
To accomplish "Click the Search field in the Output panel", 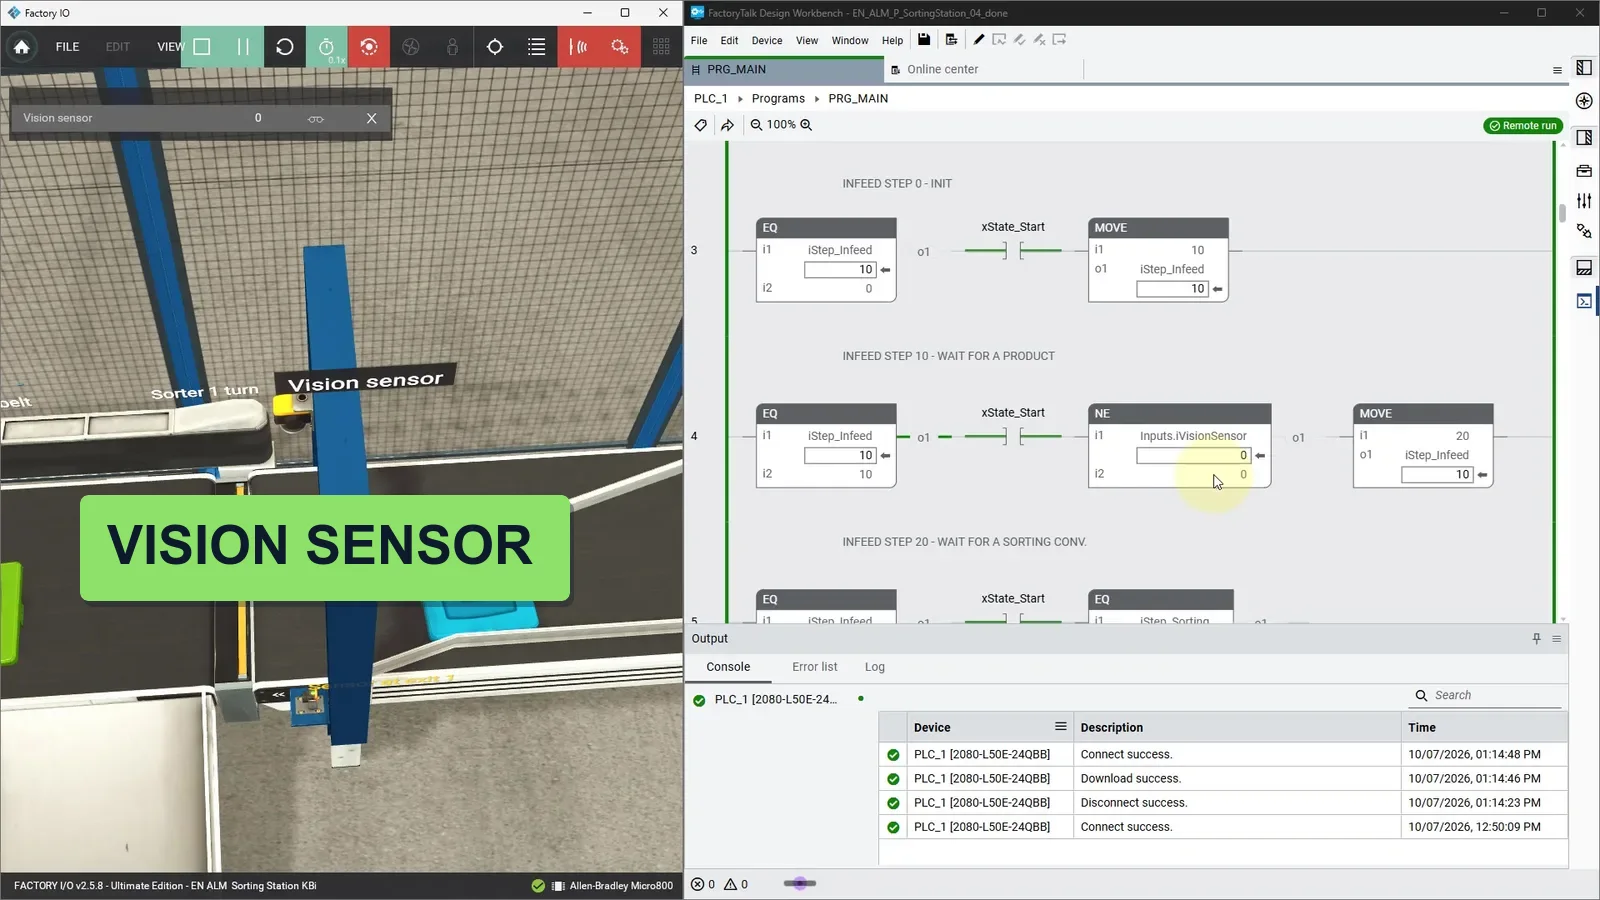I will point(1487,696).
